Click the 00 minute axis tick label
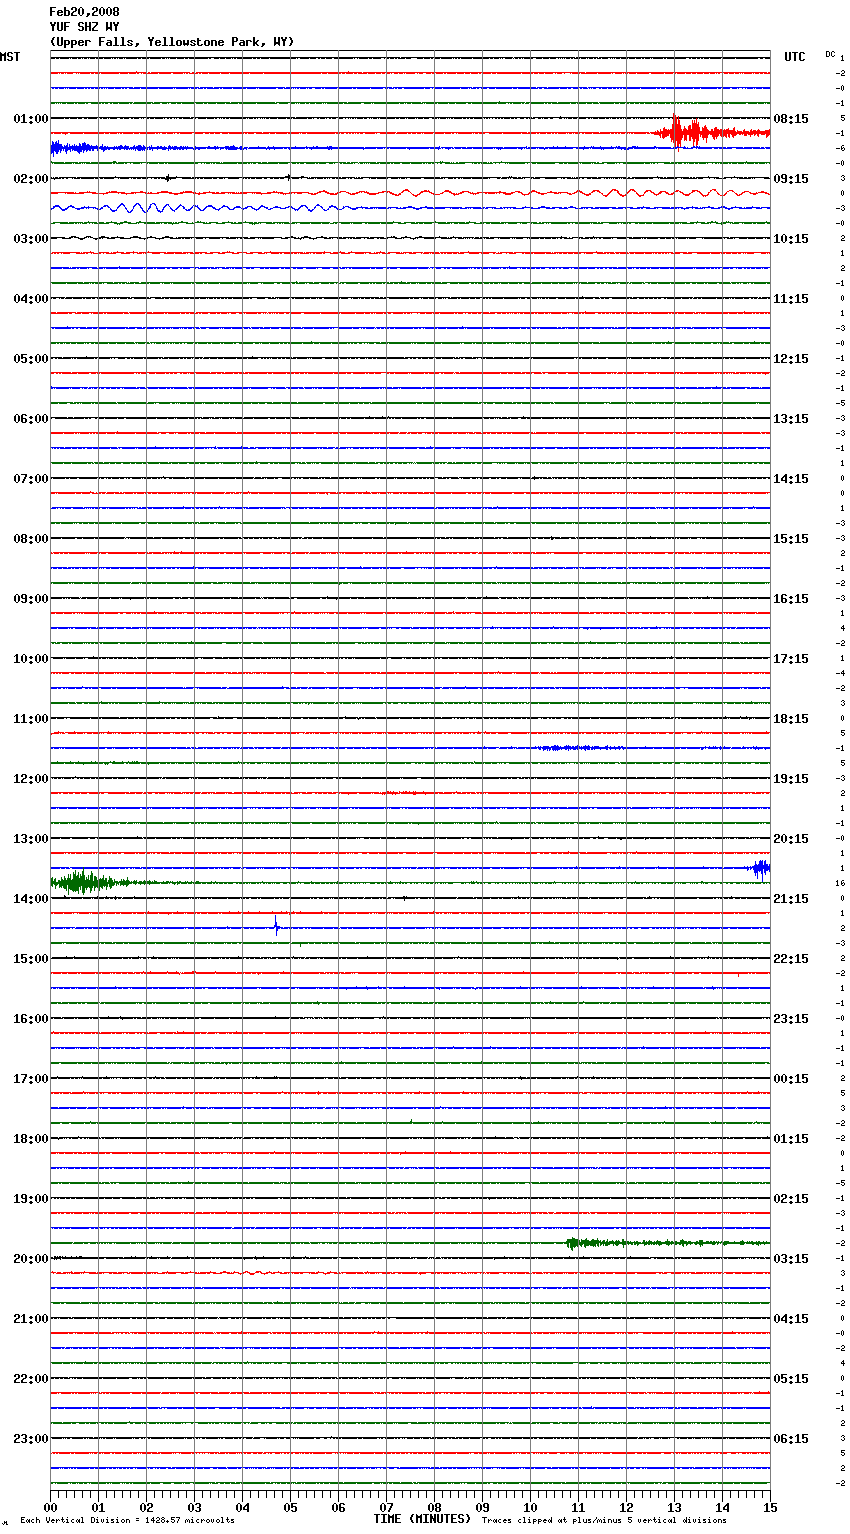Viewport: 850px width, 1534px height. [51, 1507]
